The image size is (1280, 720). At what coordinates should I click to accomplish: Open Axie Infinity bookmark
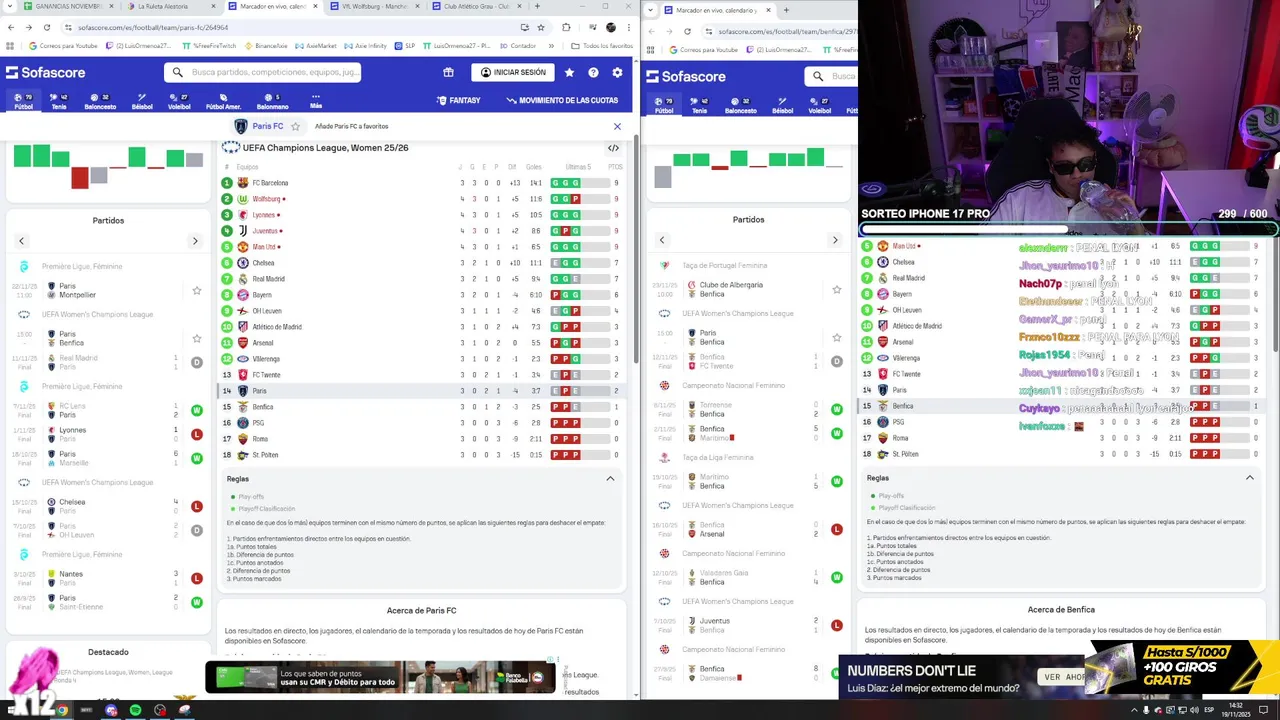(x=366, y=46)
